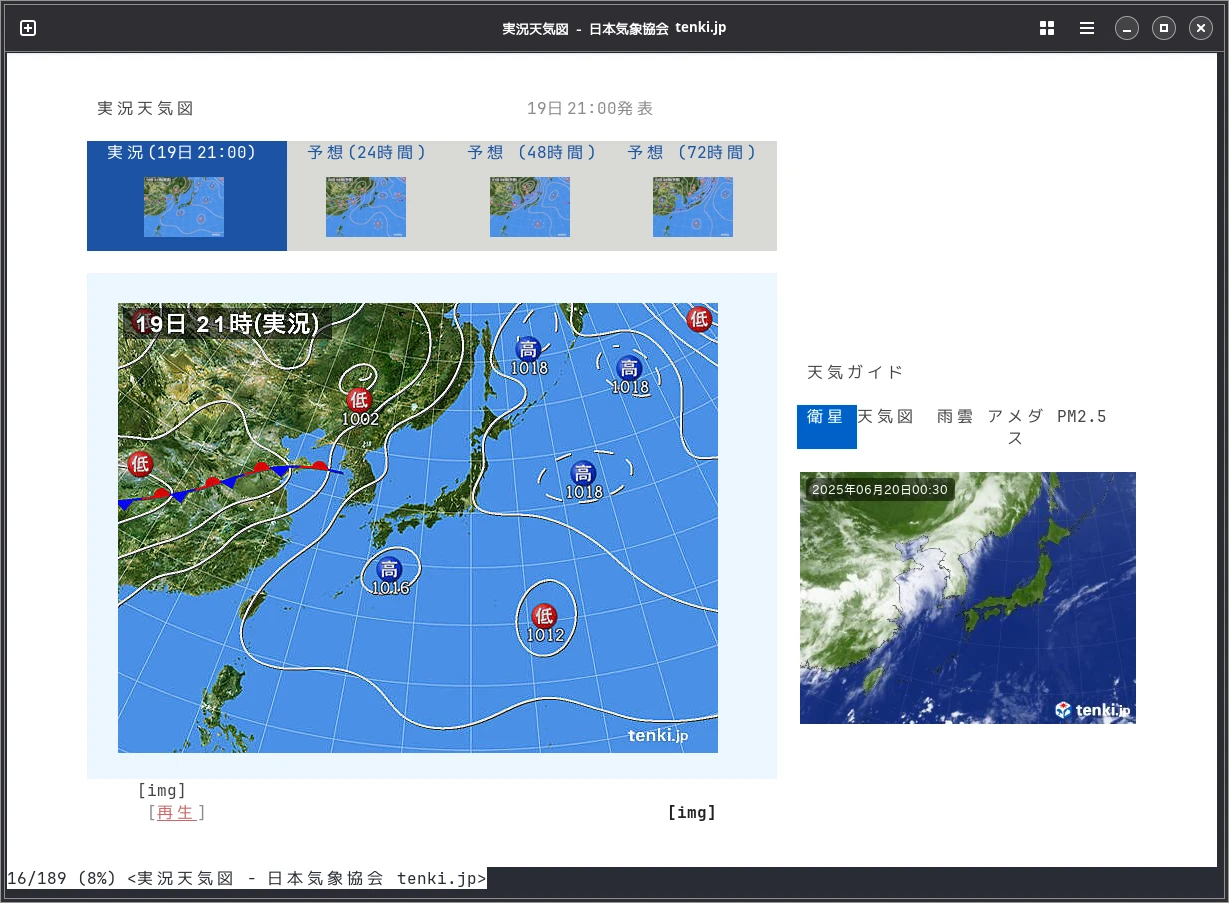Click the 19日21:00発表 text

click(x=590, y=109)
